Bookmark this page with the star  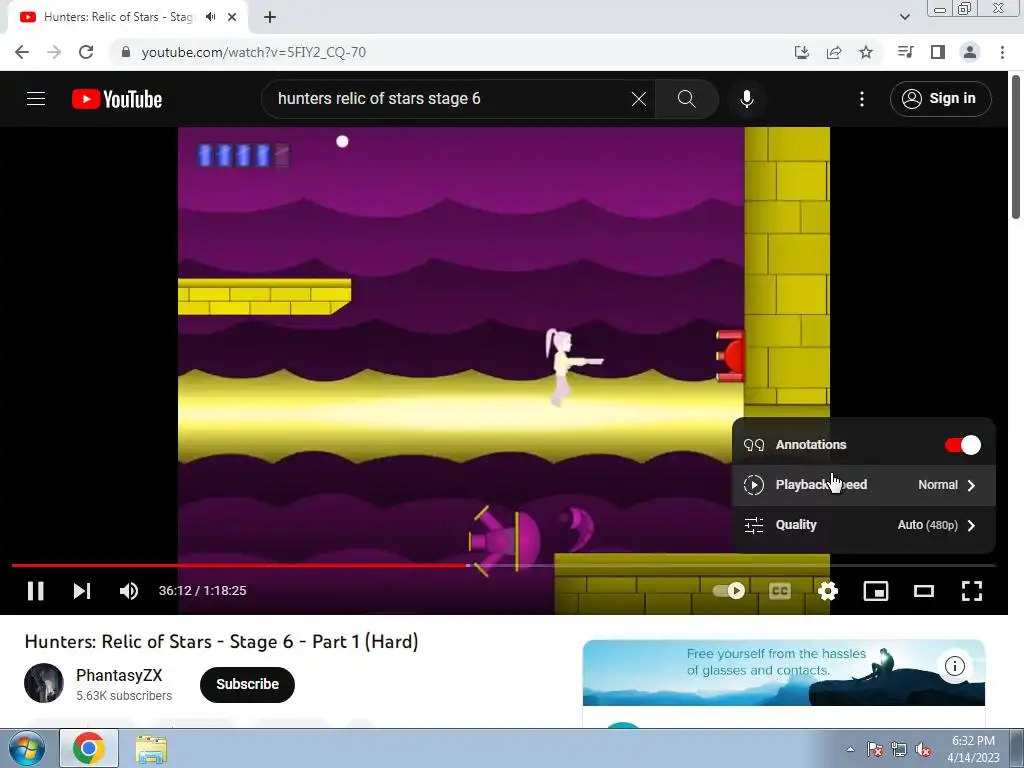[x=866, y=52]
